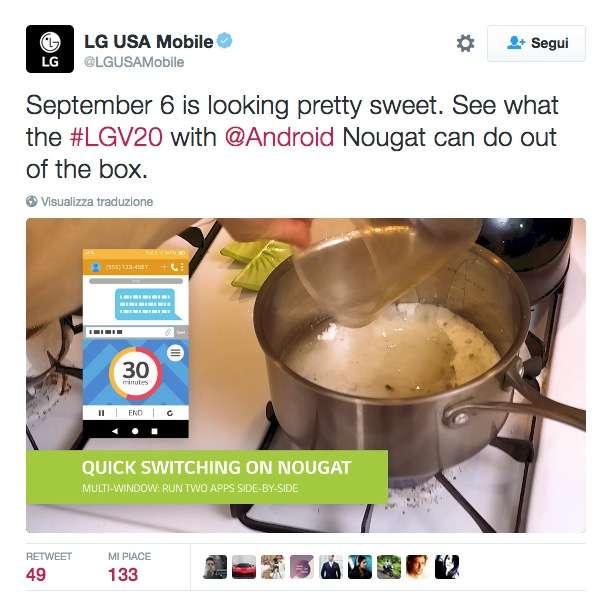The image size is (598, 599).
Task: Click the globe icon beside Visualizza traduzione
Action: pyautogui.click(x=32, y=201)
